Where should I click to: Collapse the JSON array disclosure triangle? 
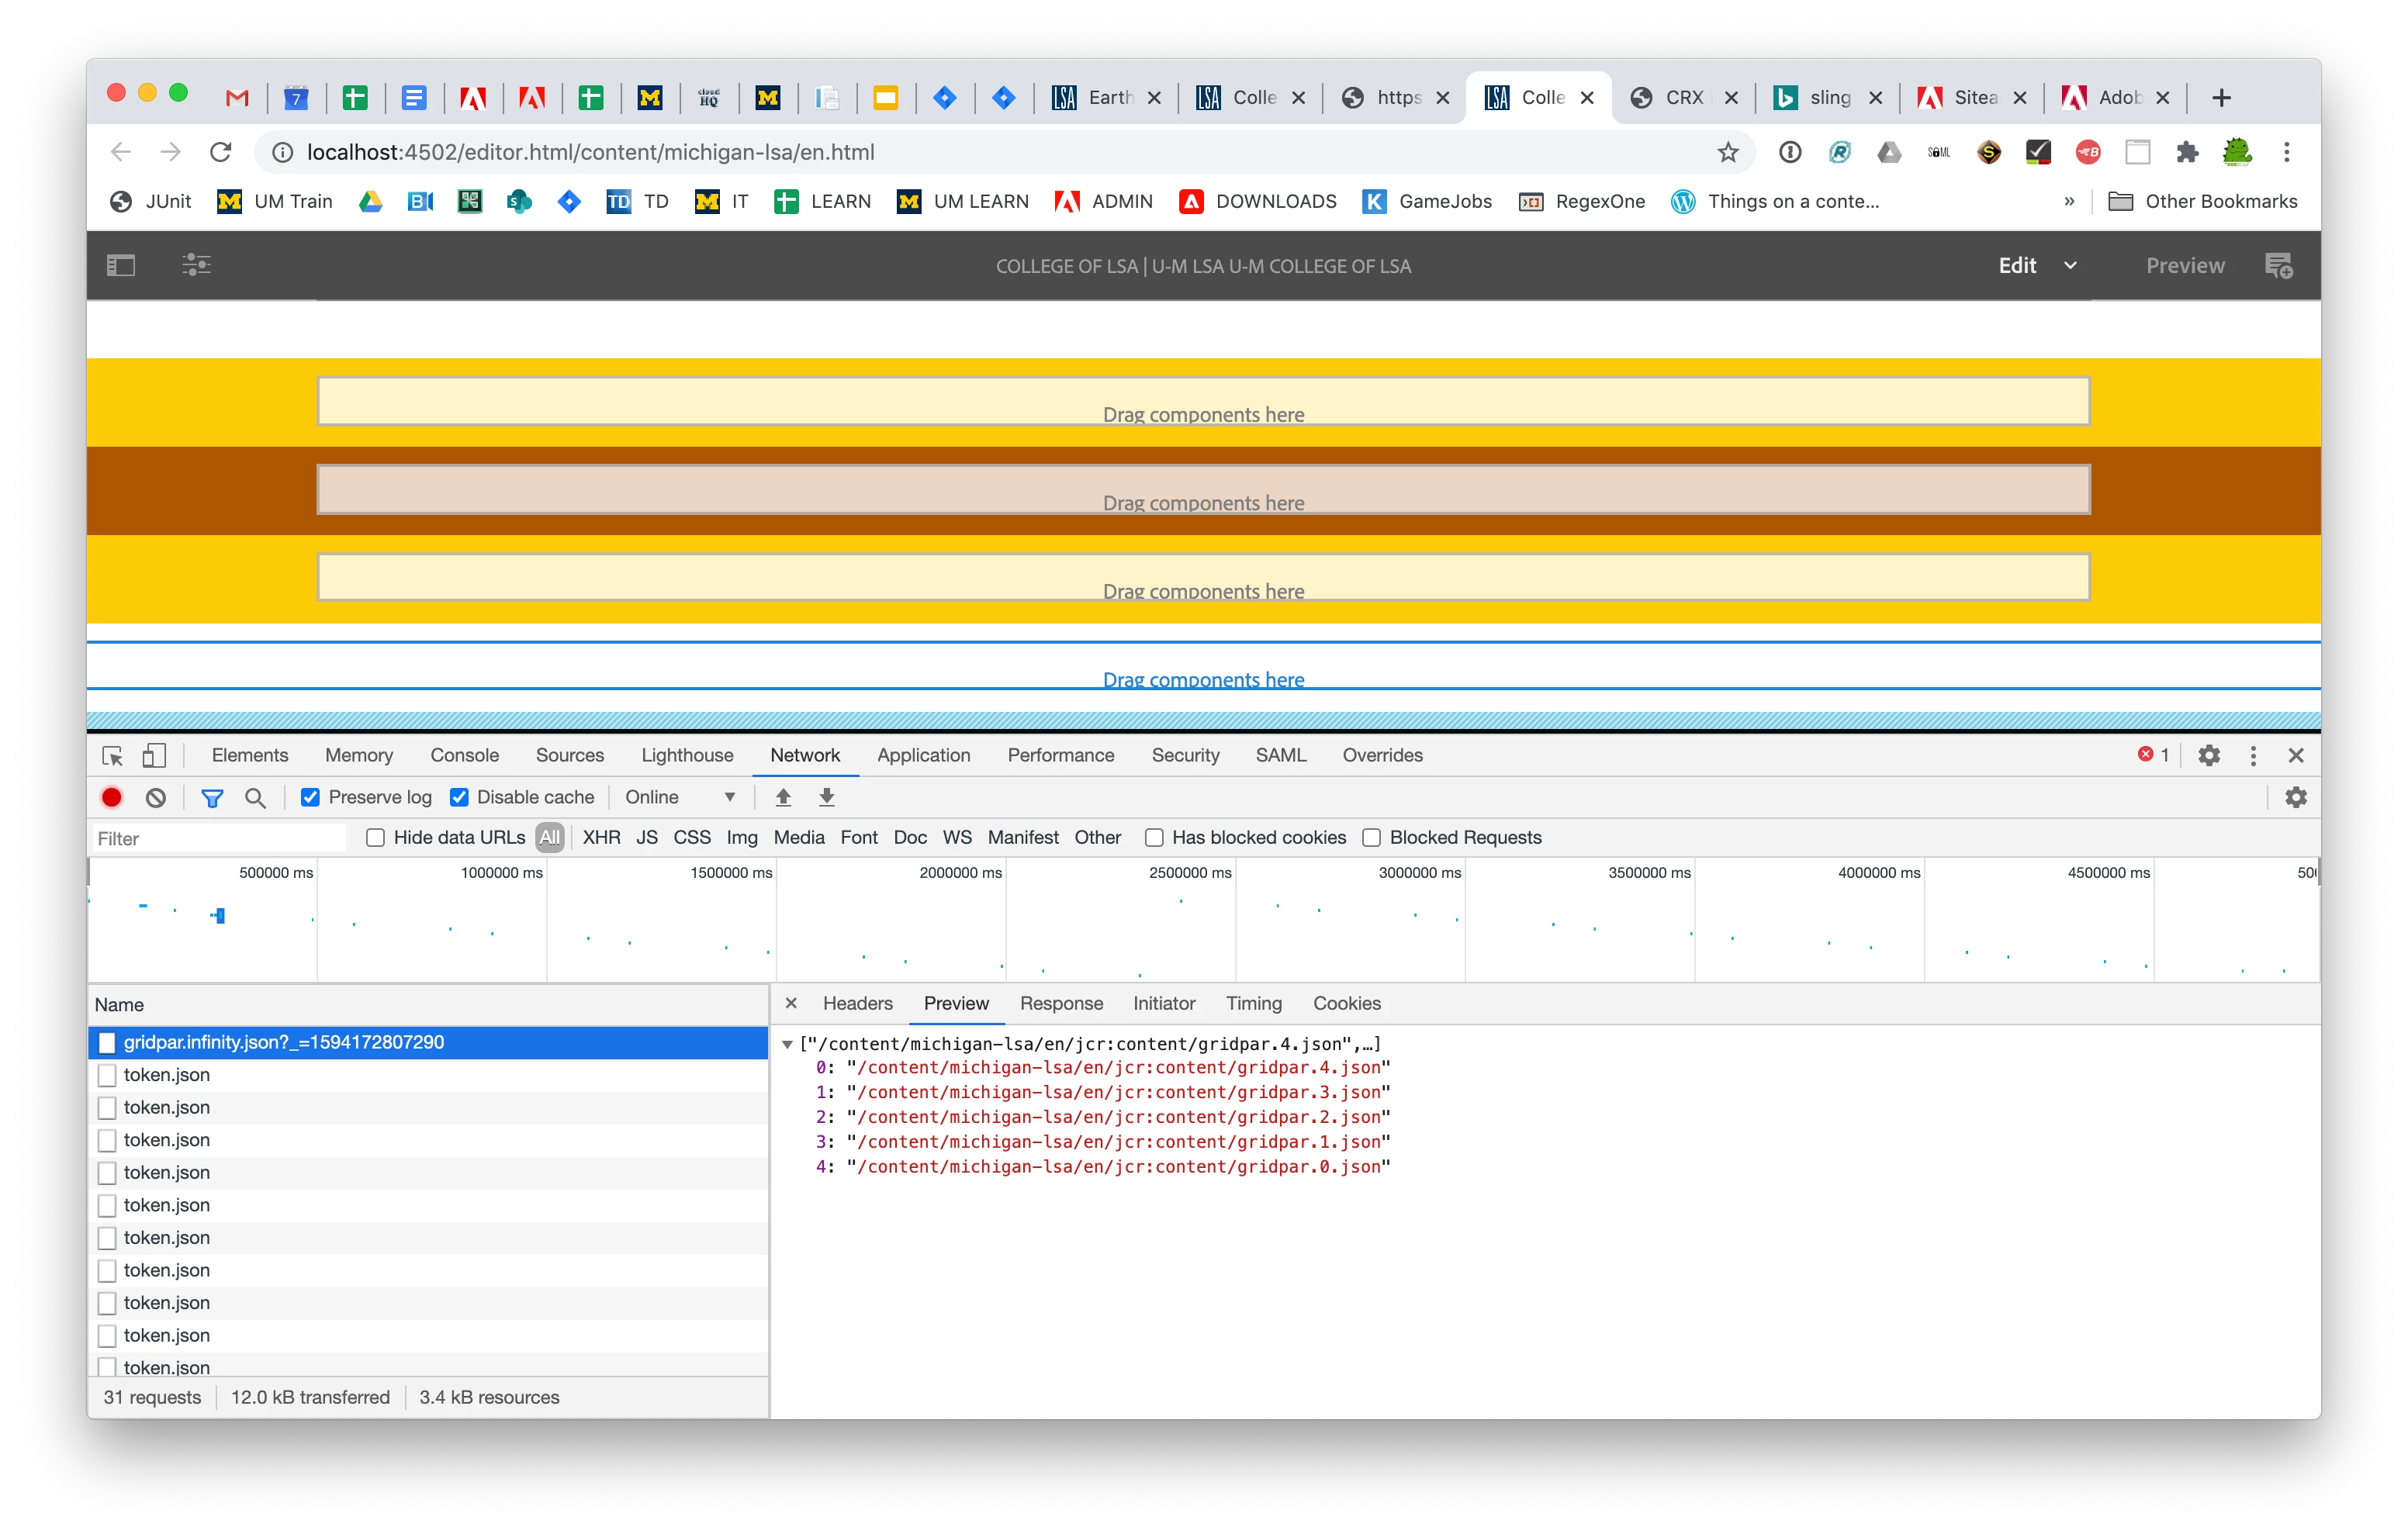pyautogui.click(x=788, y=1044)
